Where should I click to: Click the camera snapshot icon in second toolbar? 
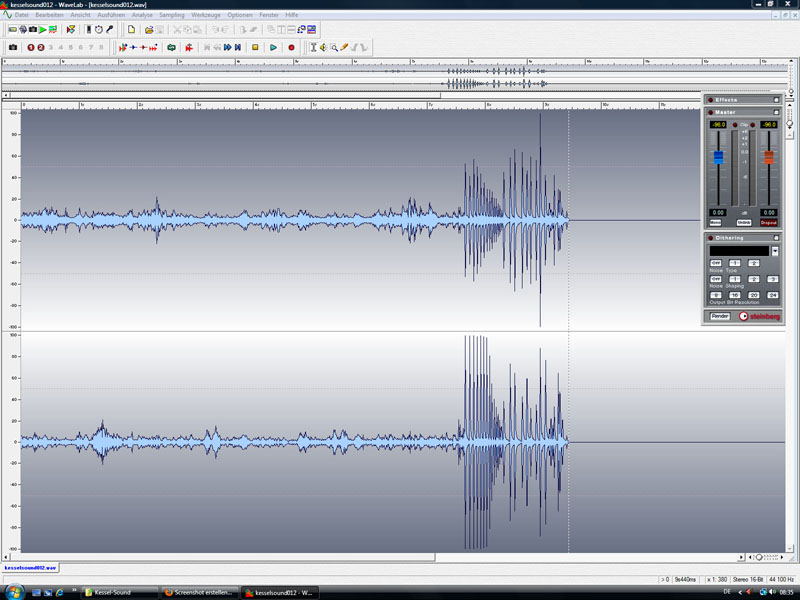coord(13,47)
